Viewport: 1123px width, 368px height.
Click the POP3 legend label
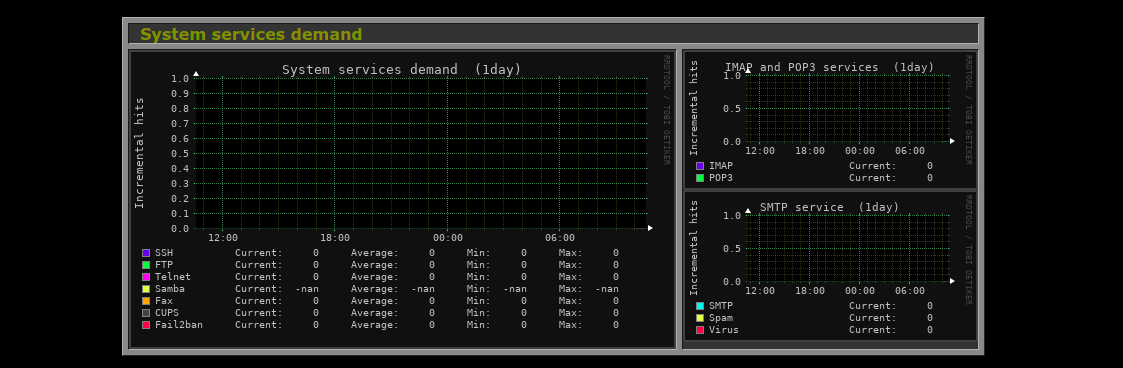click(x=721, y=178)
